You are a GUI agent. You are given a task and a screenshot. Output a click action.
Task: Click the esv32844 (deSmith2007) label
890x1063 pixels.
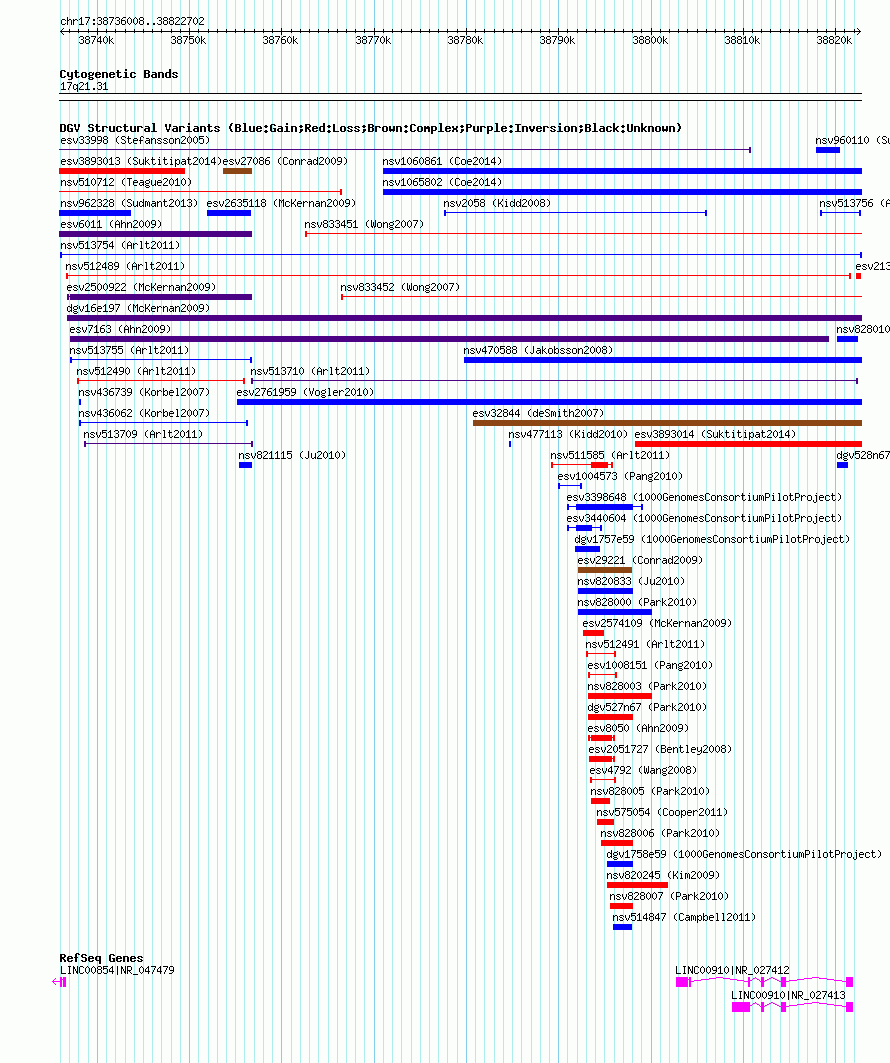coord(538,414)
